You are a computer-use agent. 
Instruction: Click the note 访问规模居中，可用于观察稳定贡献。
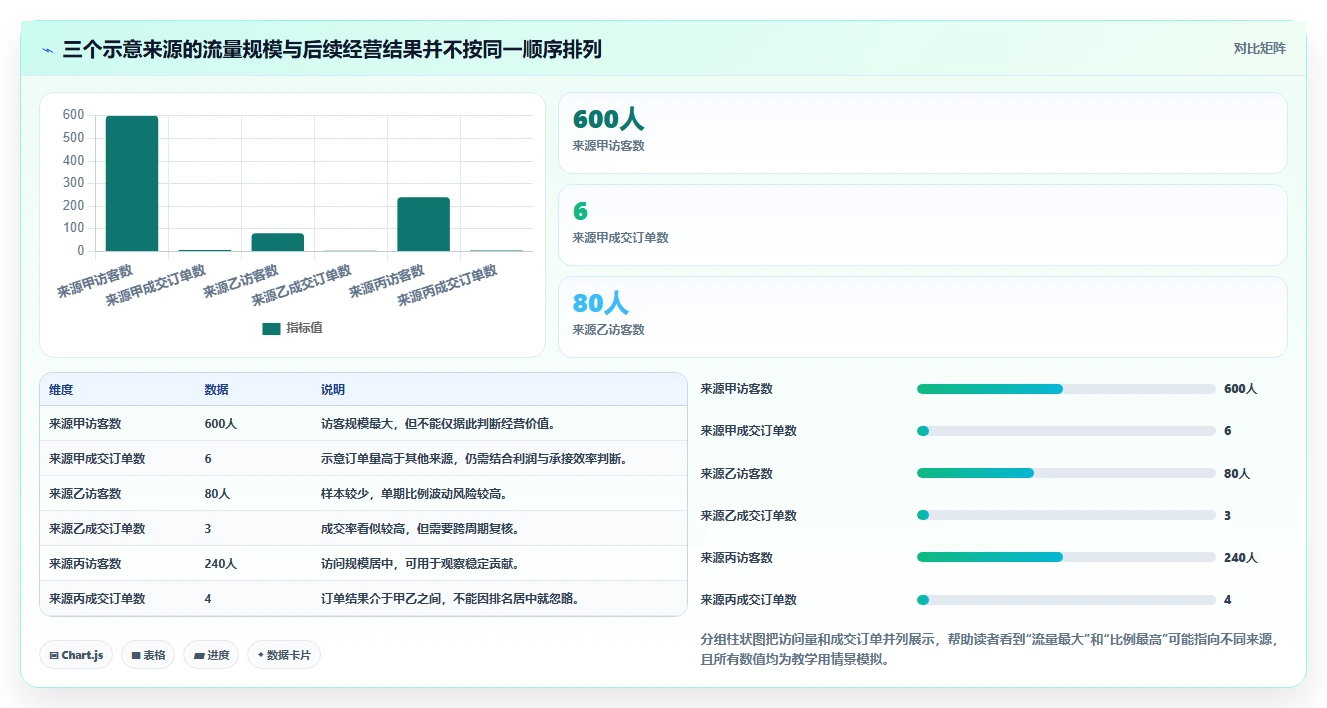[x=420, y=564]
